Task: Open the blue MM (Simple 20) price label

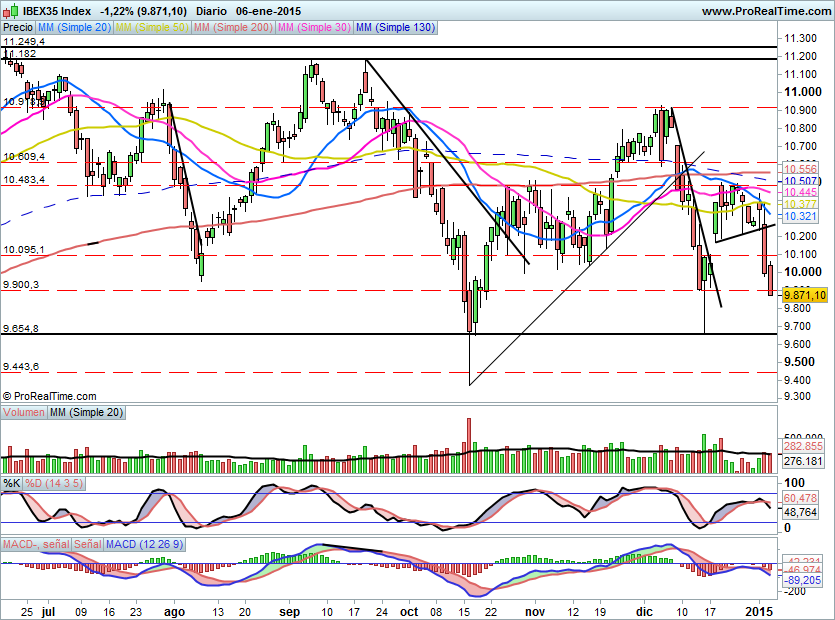Action: pos(74,27)
